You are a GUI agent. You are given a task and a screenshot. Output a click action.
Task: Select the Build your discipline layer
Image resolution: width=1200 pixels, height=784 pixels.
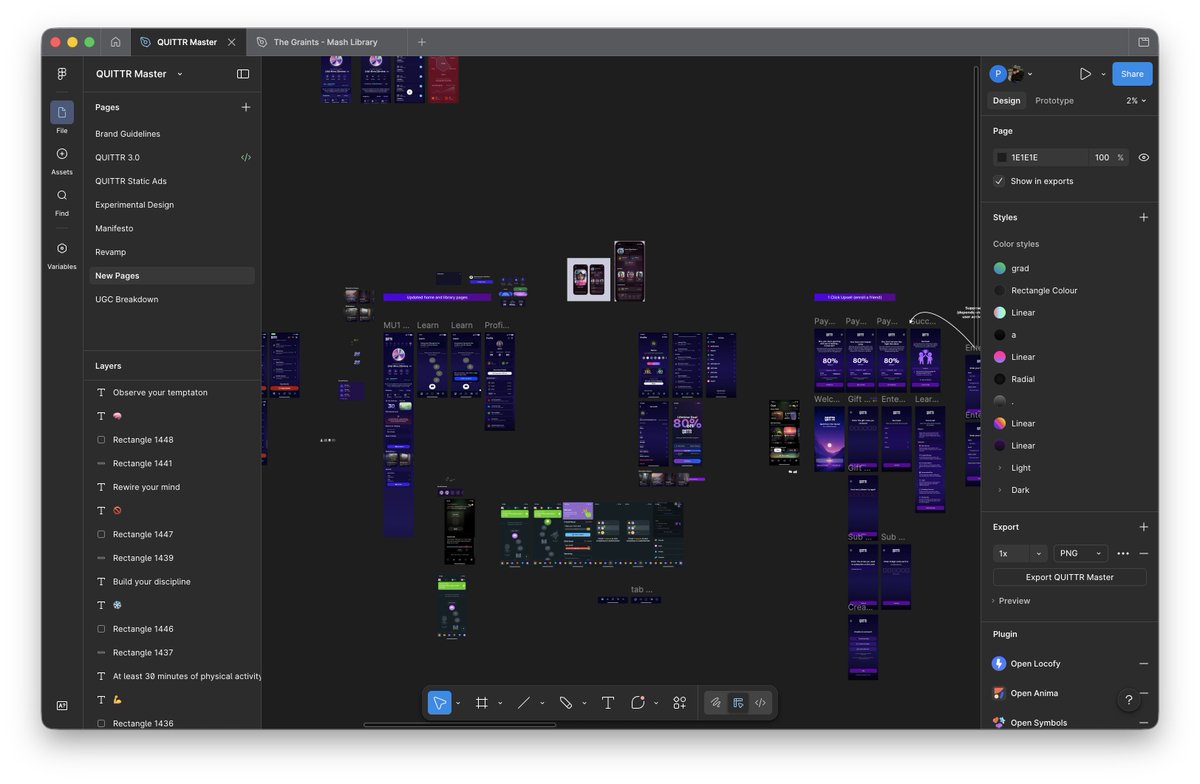pos(152,582)
